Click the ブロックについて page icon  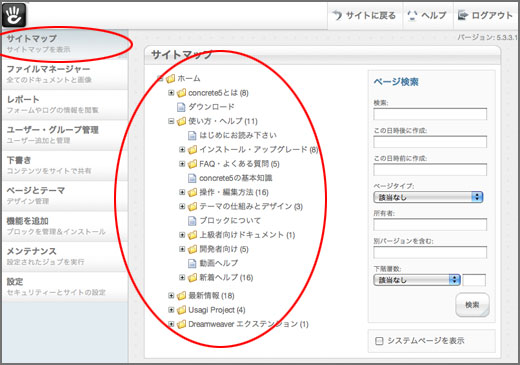pyautogui.click(x=192, y=221)
